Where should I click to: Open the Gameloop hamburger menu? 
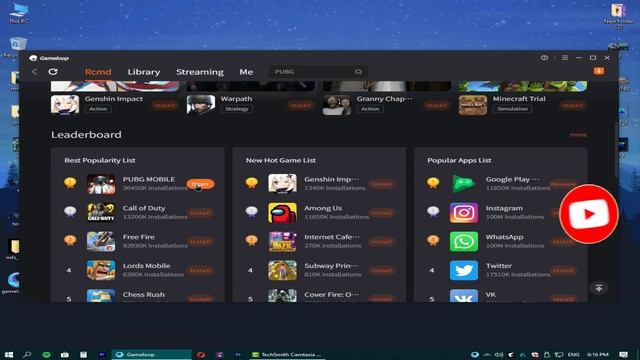coord(565,58)
